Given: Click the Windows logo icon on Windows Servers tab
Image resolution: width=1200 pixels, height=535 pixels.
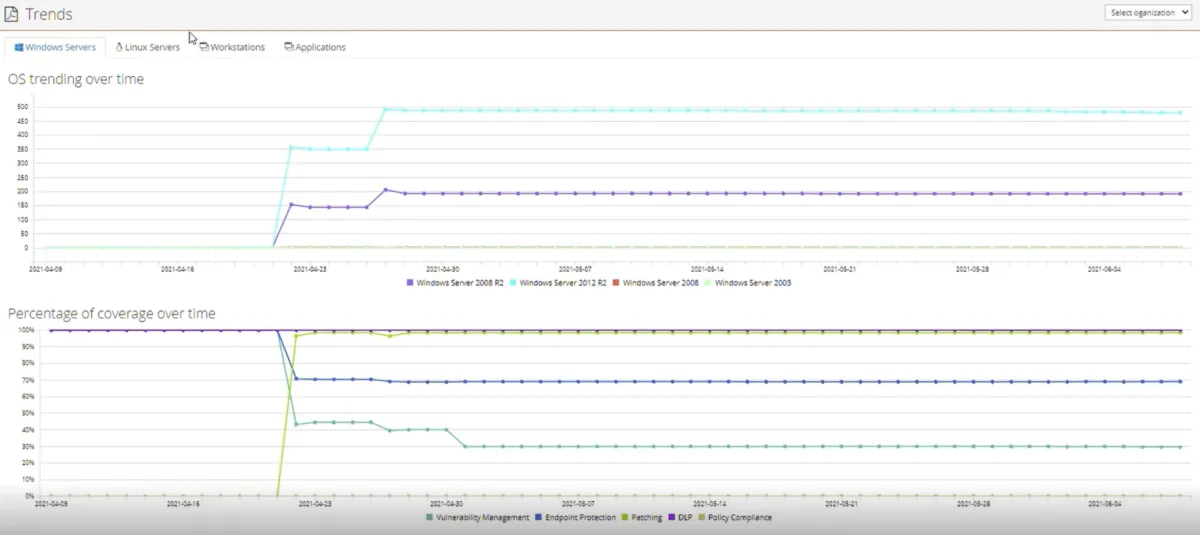Looking at the screenshot, I should (x=19, y=47).
